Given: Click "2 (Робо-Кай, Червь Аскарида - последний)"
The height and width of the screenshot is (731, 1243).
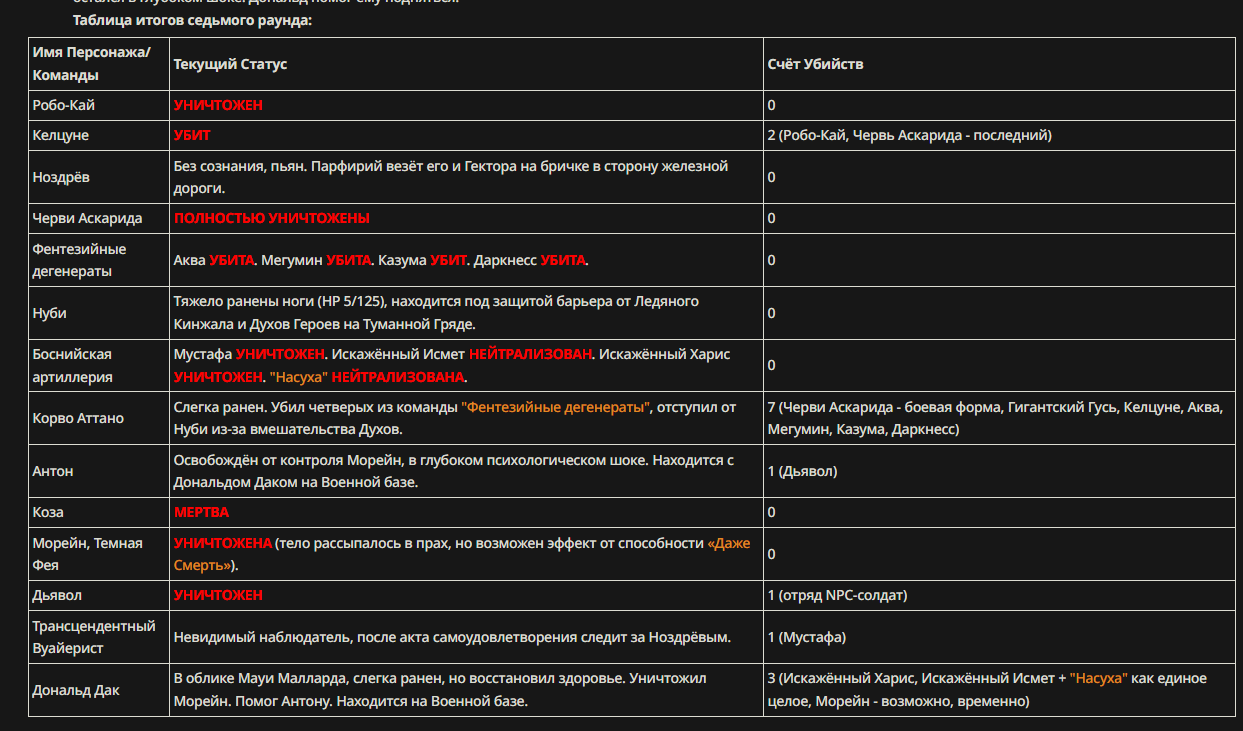Looking at the screenshot, I should (910, 135).
